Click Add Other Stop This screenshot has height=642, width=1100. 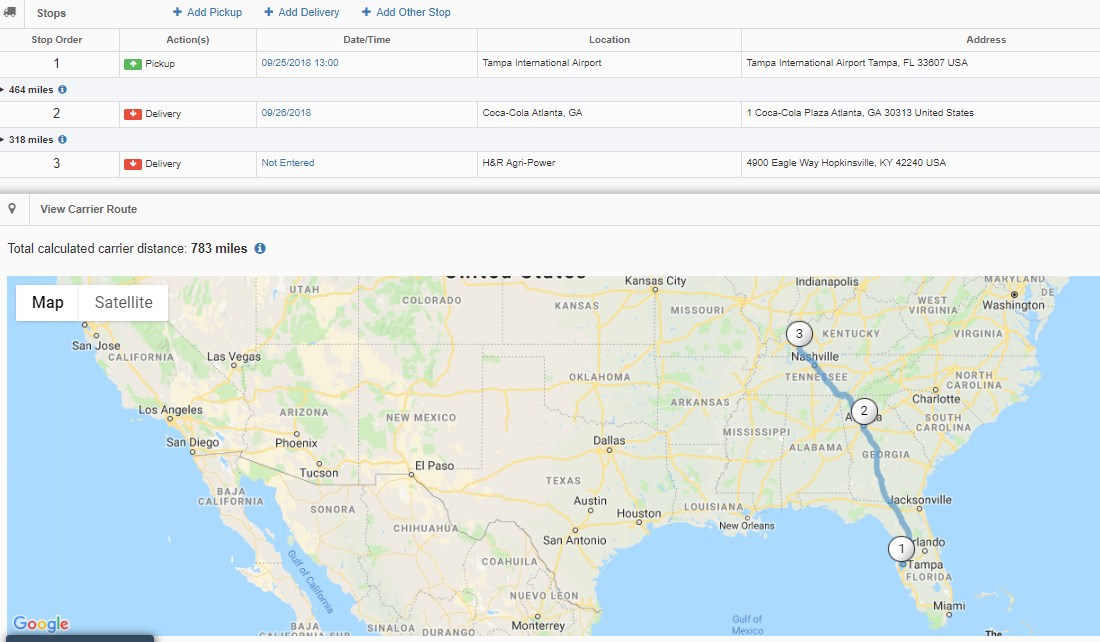[x=406, y=12]
